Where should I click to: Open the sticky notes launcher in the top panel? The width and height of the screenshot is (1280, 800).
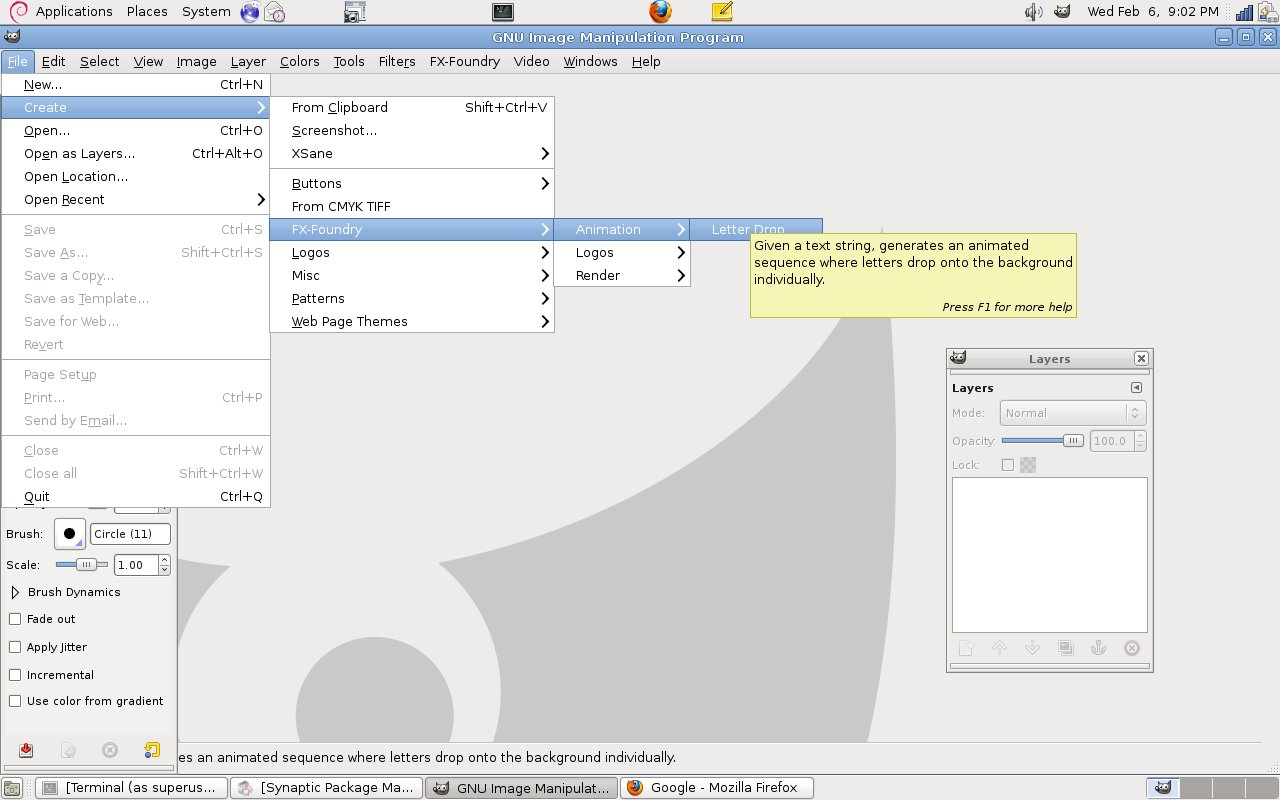(722, 12)
